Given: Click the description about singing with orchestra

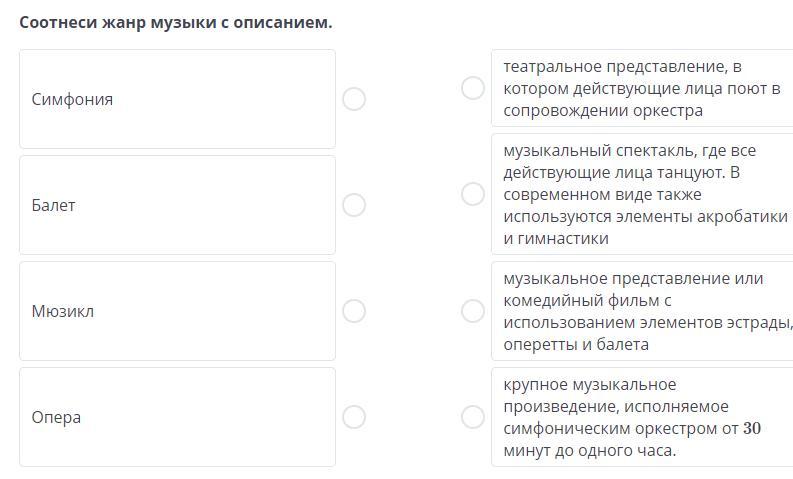Looking at the screenshot, I should click(640, 88).
